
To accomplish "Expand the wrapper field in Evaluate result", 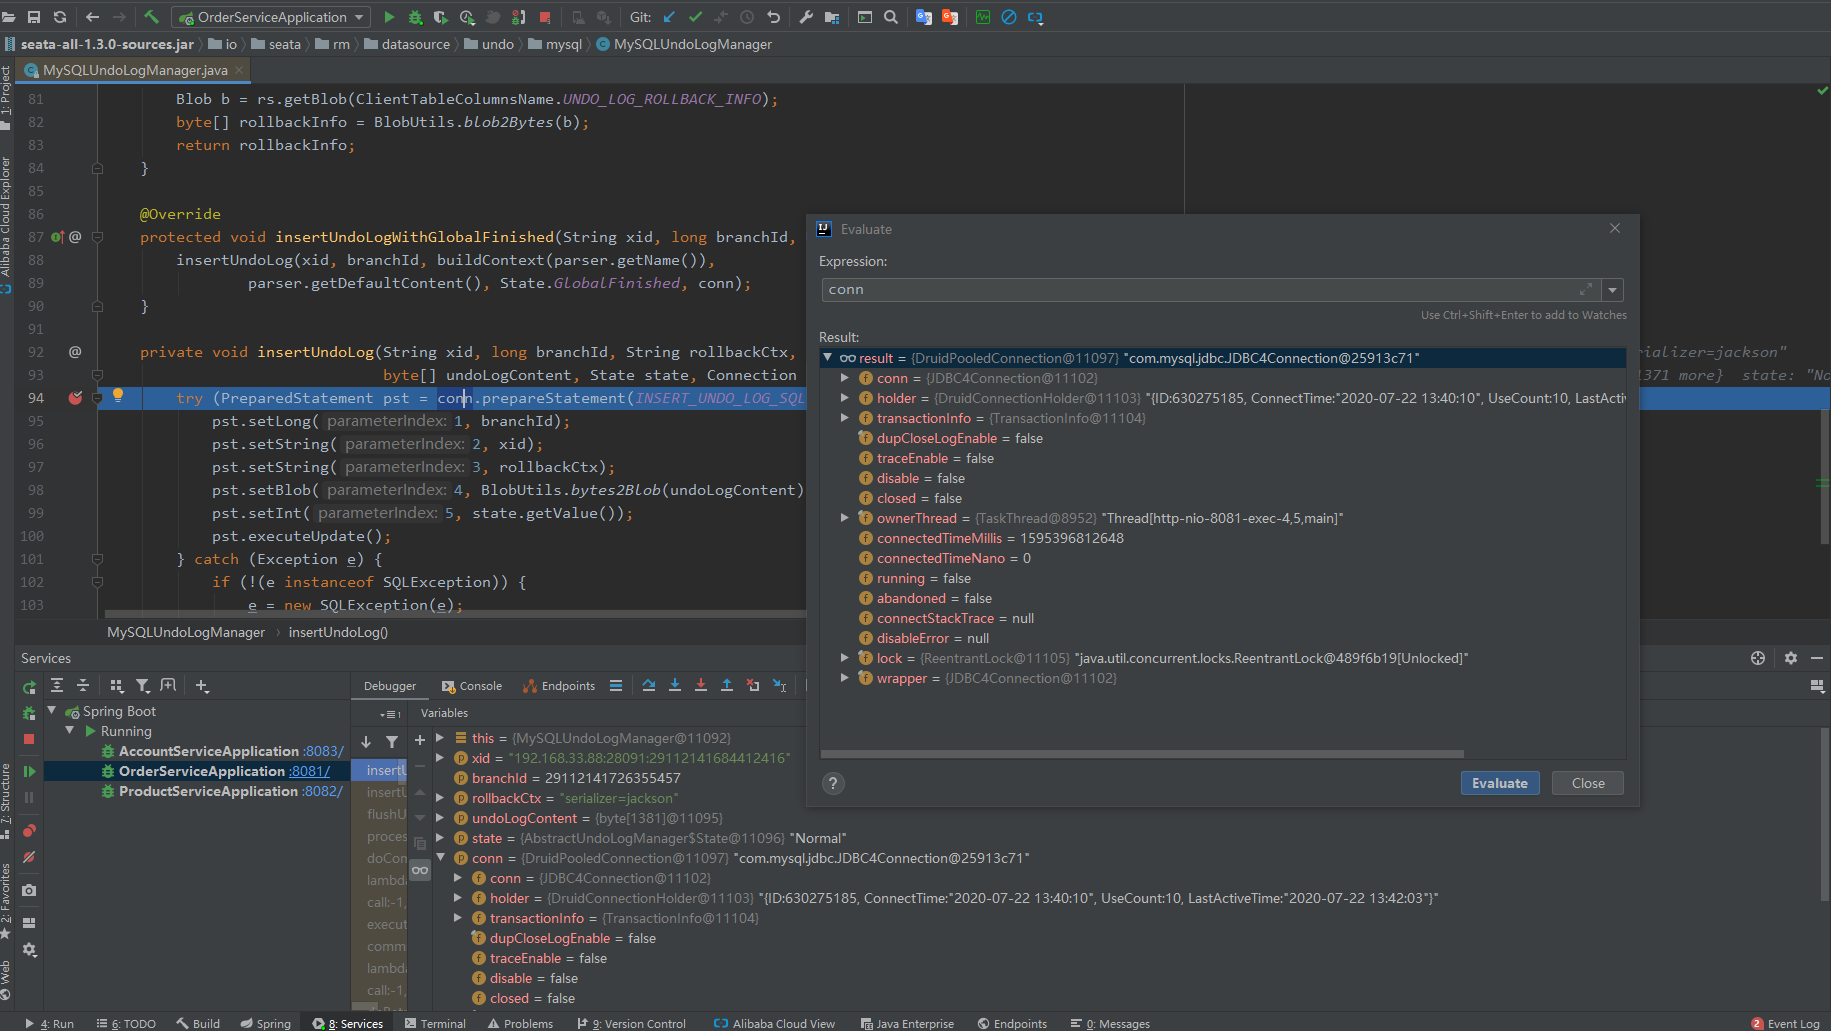I will click(845, 678).
